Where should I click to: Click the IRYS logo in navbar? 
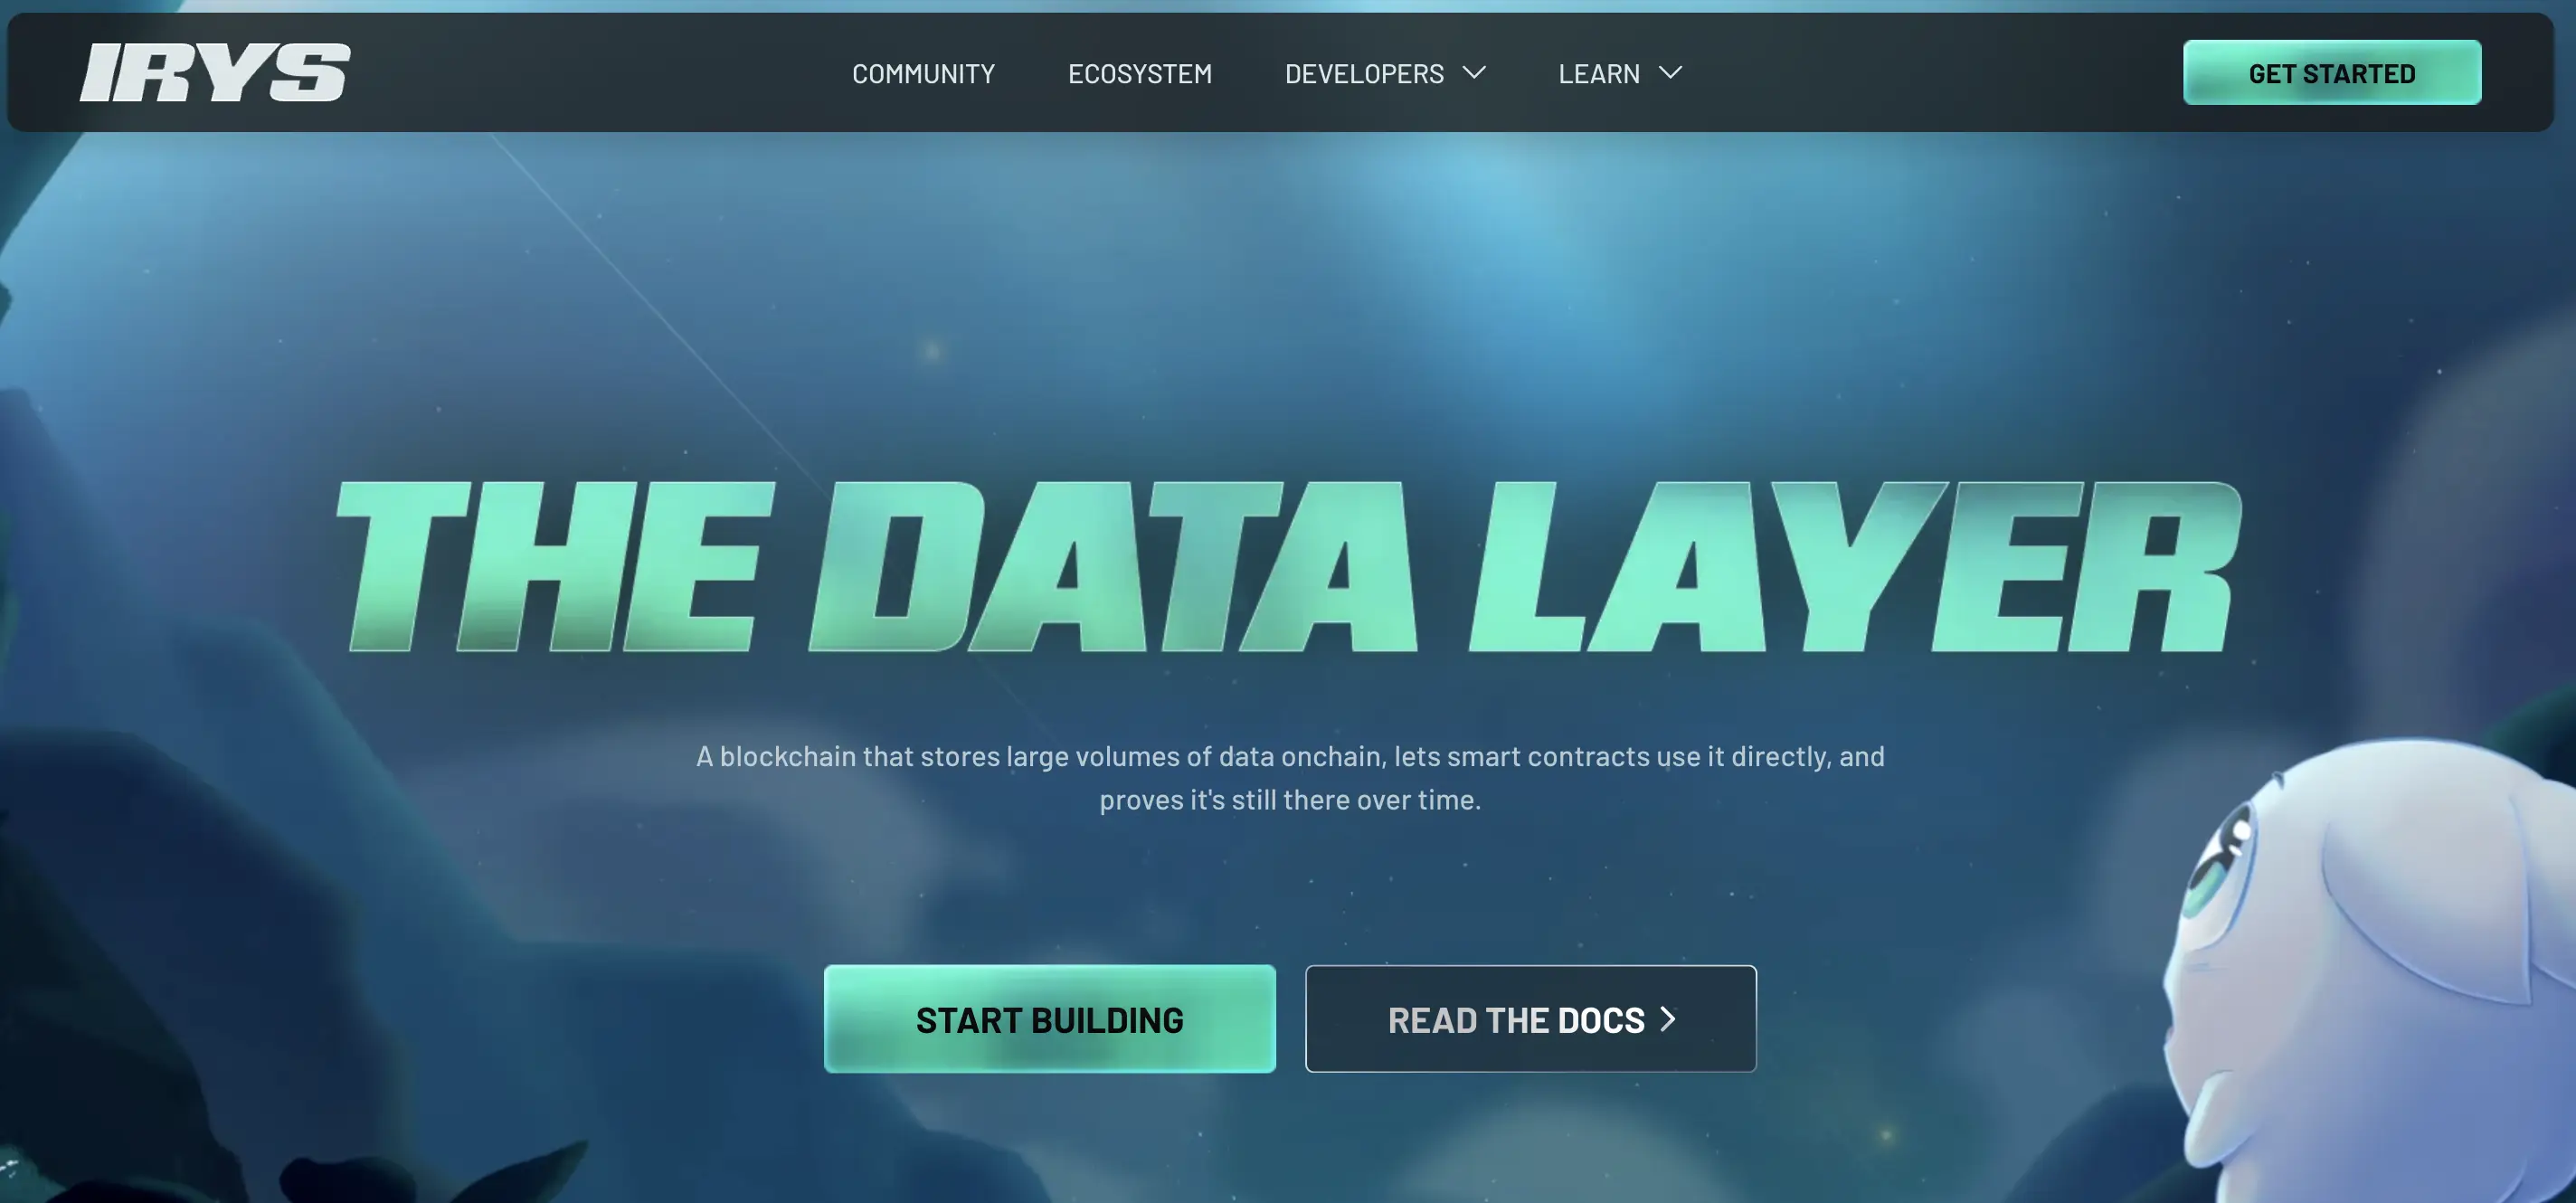(x=215, y=72)
